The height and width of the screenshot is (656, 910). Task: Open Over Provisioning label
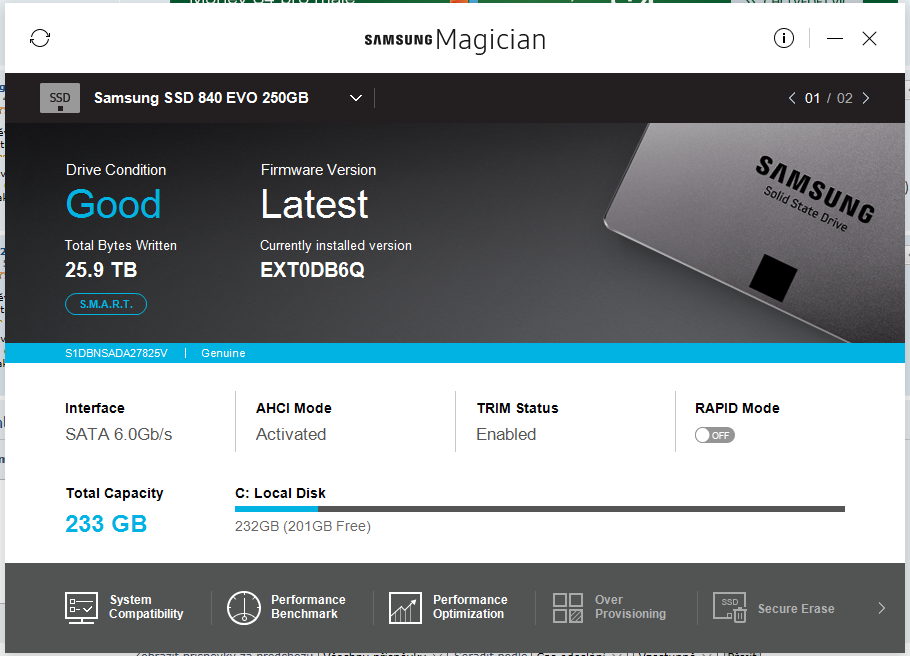(630, 607)
